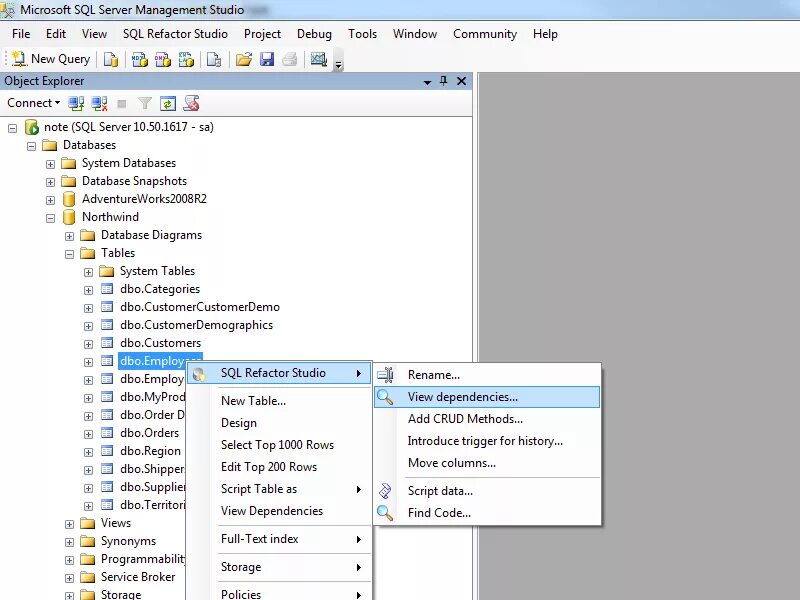Open the Debug menu

[314, 34]
